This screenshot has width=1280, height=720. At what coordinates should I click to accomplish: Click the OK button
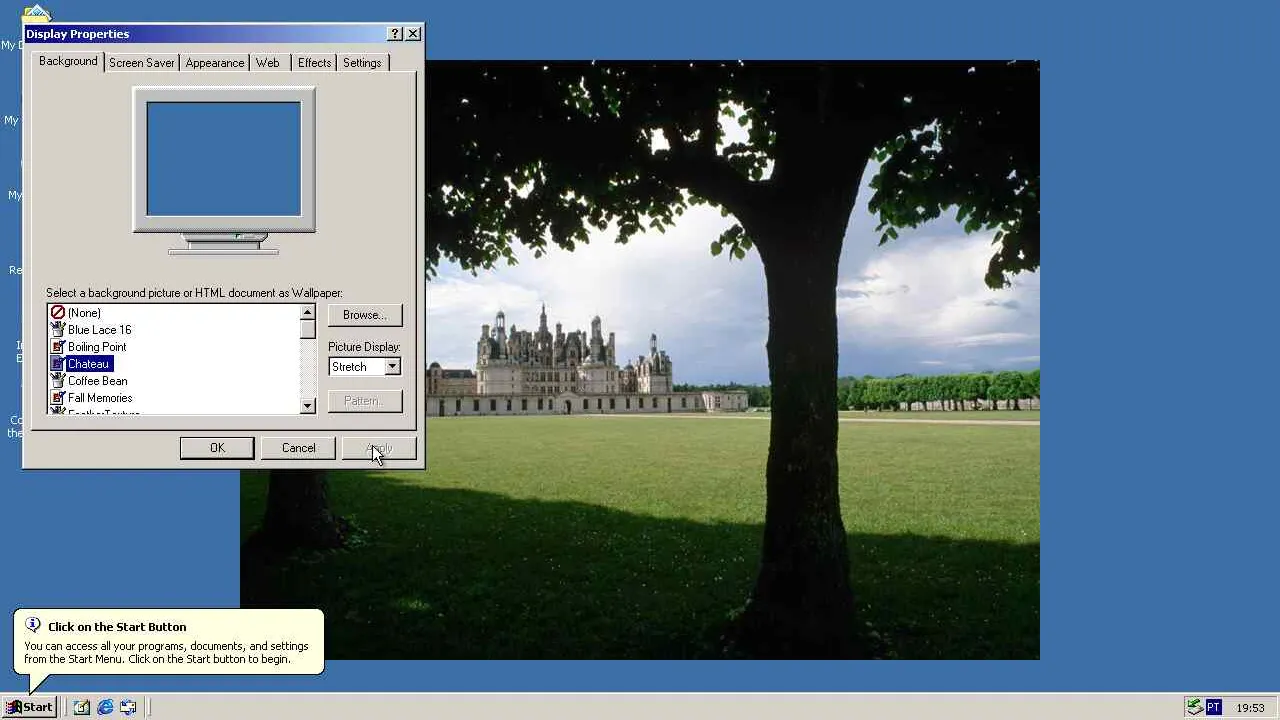pyautogui.click(x=217, y=448)
